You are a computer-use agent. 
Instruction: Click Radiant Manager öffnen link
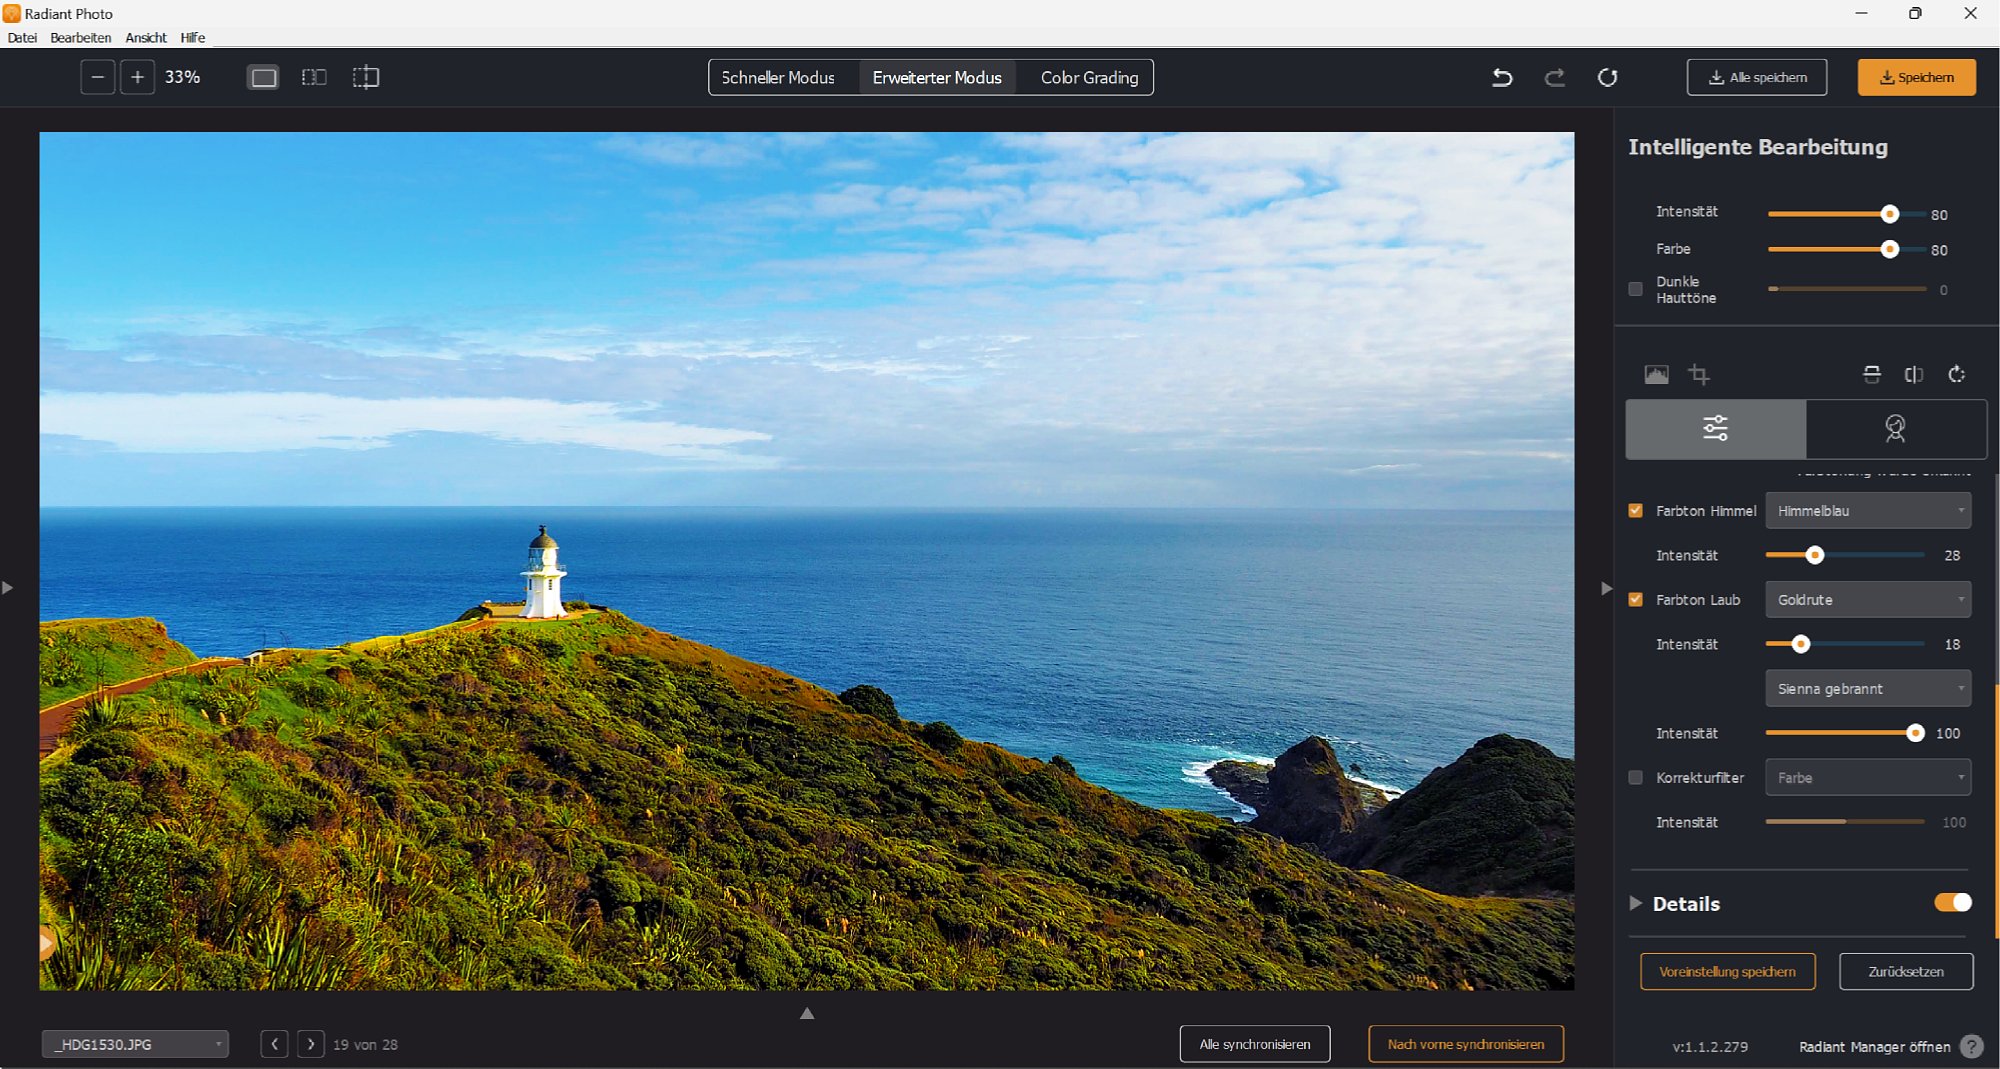[x=1875, y=1046]
